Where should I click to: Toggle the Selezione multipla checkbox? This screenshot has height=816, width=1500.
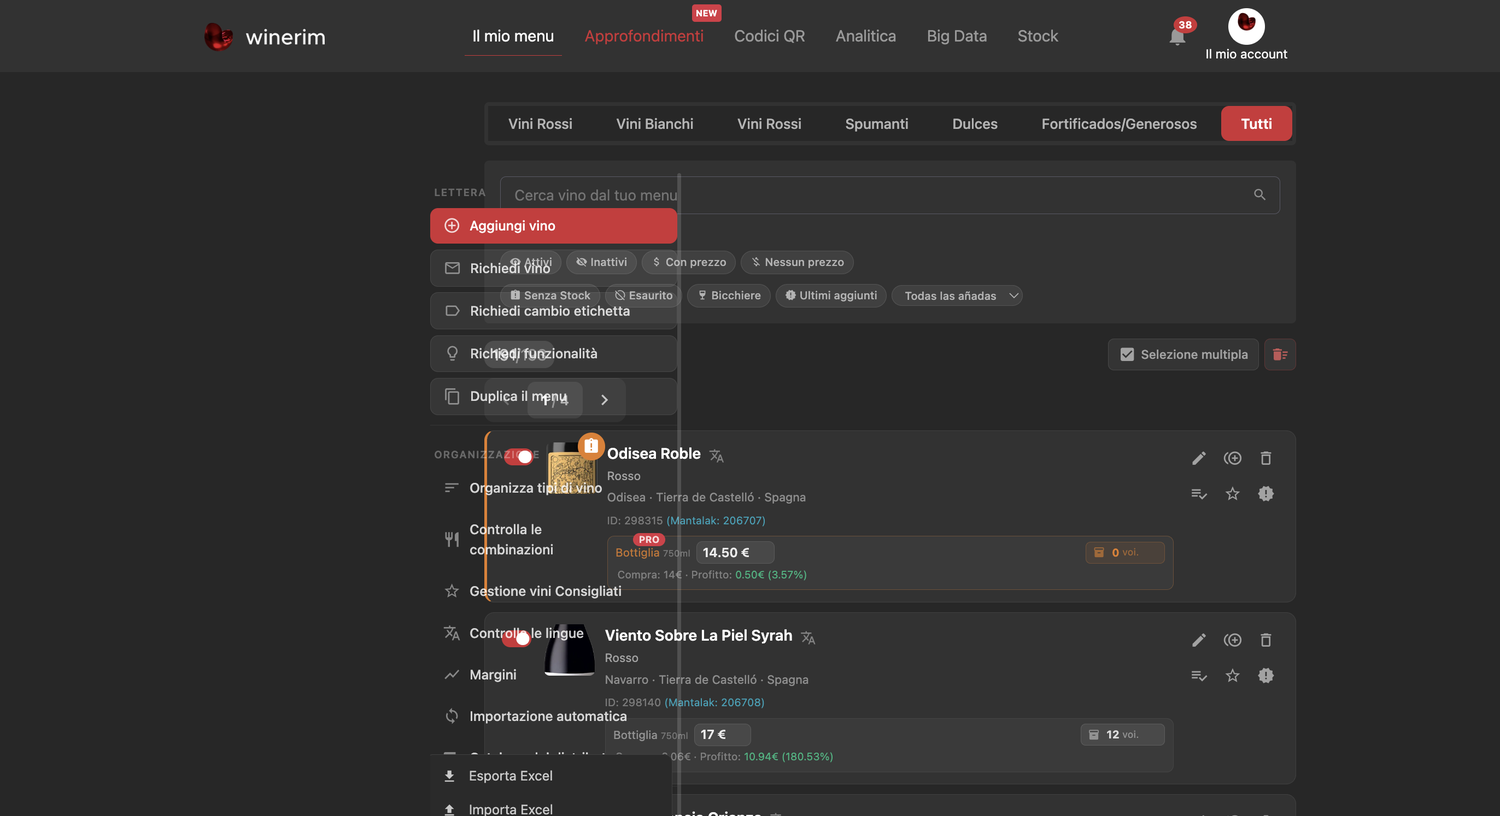click(x=1127, y=354)
